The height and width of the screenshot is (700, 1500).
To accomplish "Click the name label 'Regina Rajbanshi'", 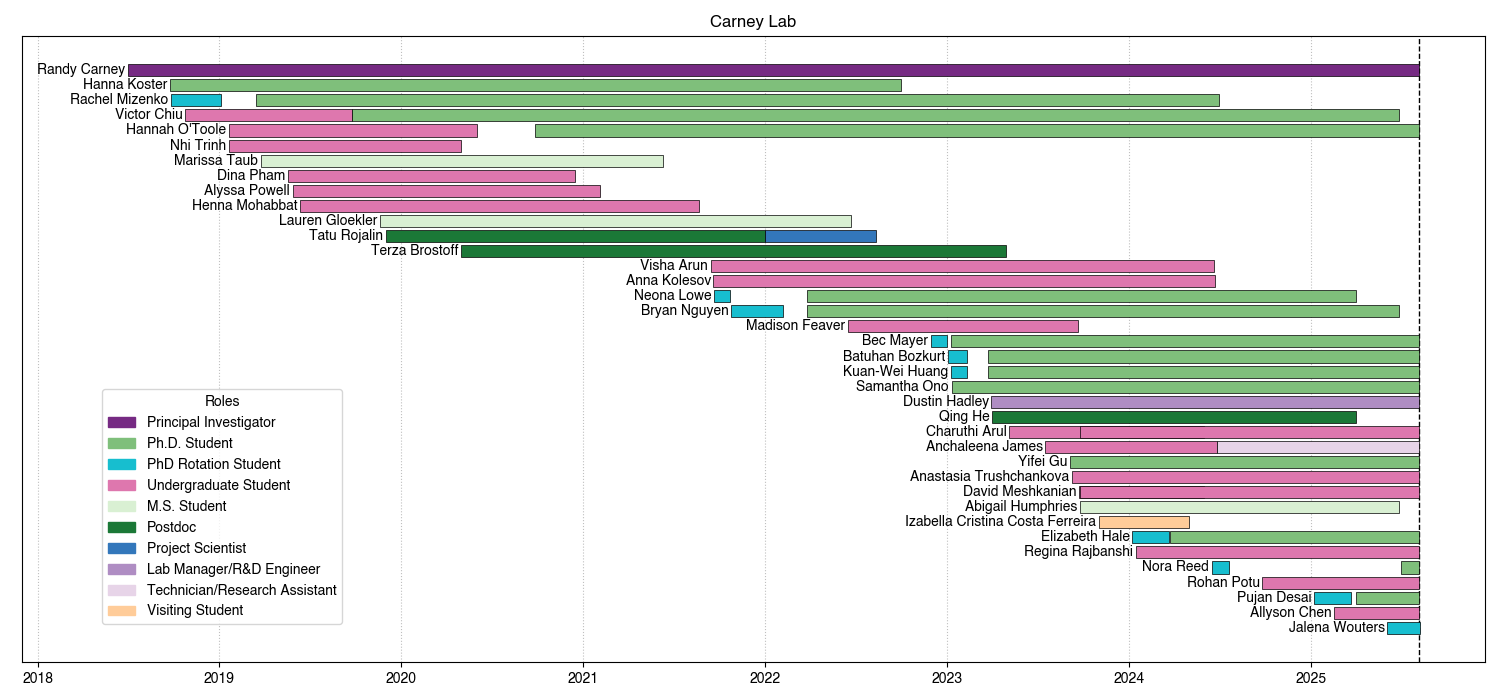I will point(1079,552).
